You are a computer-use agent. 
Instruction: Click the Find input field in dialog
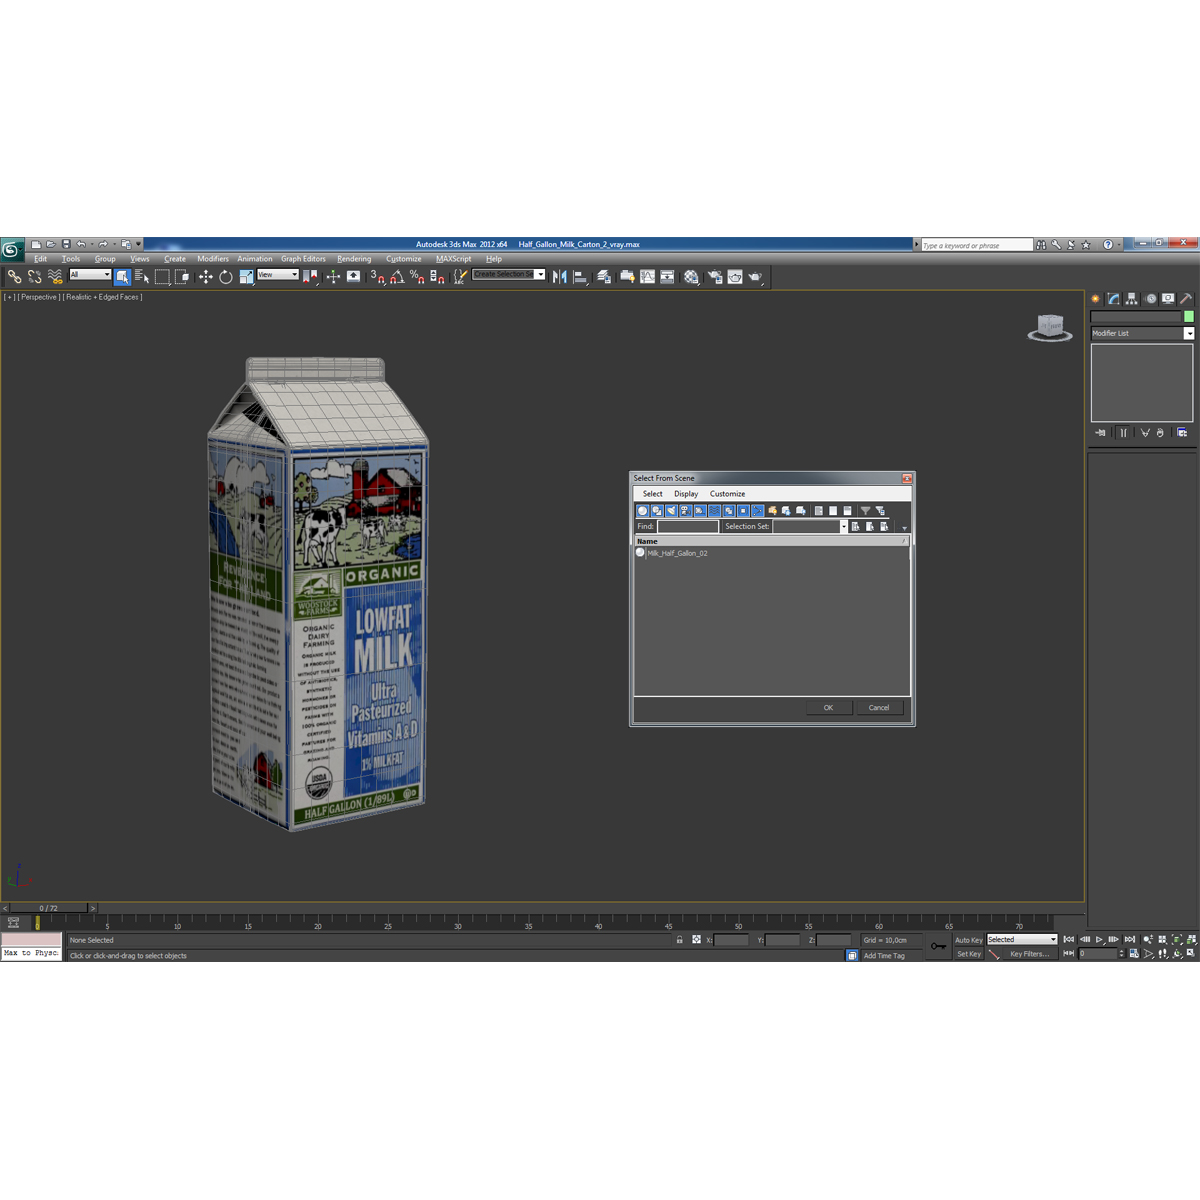688,526
